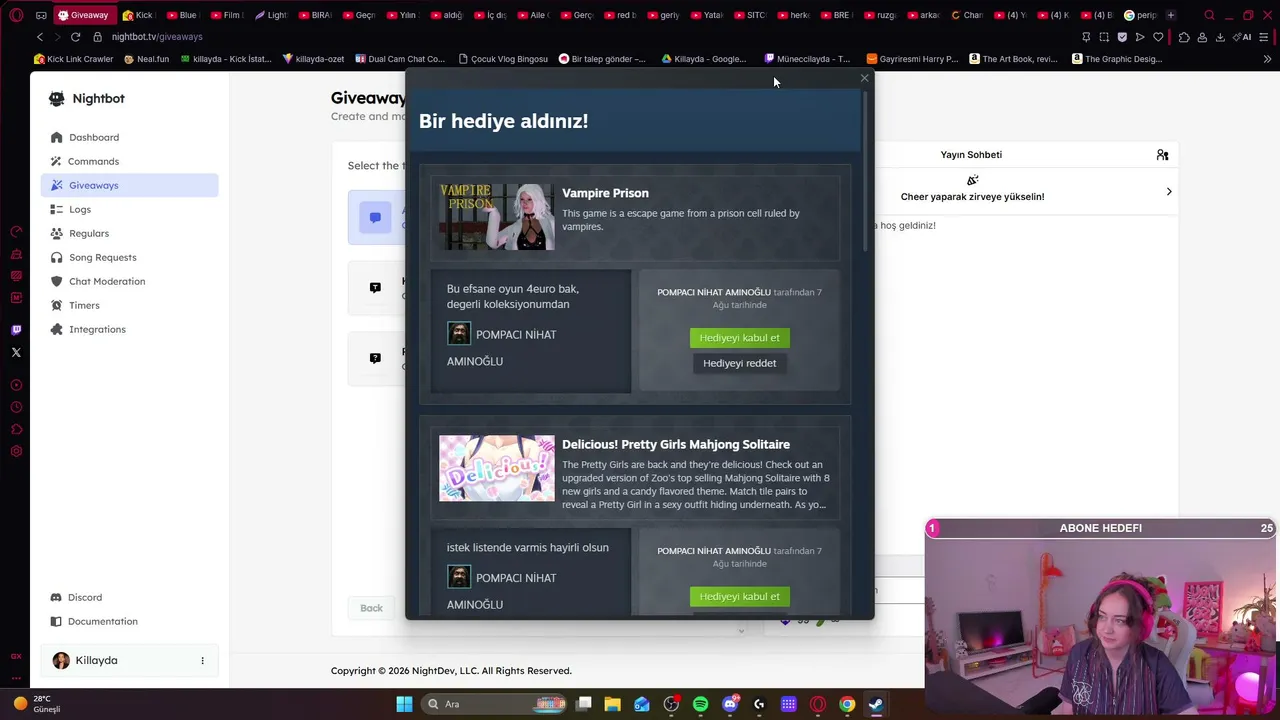Open the browser extensions icon
The height and width of the screenshot is (720, 1280).
tap(1184, 37)
